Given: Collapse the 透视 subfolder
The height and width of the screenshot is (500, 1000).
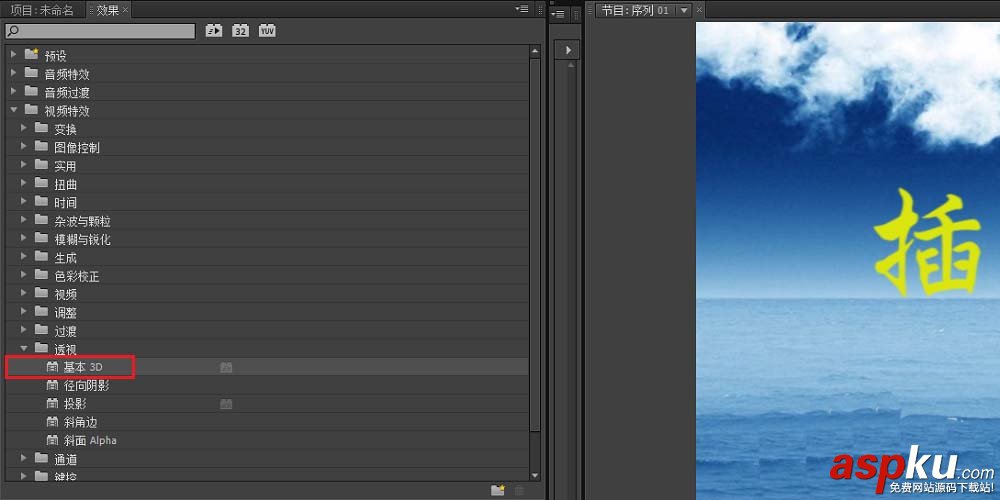Looking at the screenshot, I should click(24, 349).
